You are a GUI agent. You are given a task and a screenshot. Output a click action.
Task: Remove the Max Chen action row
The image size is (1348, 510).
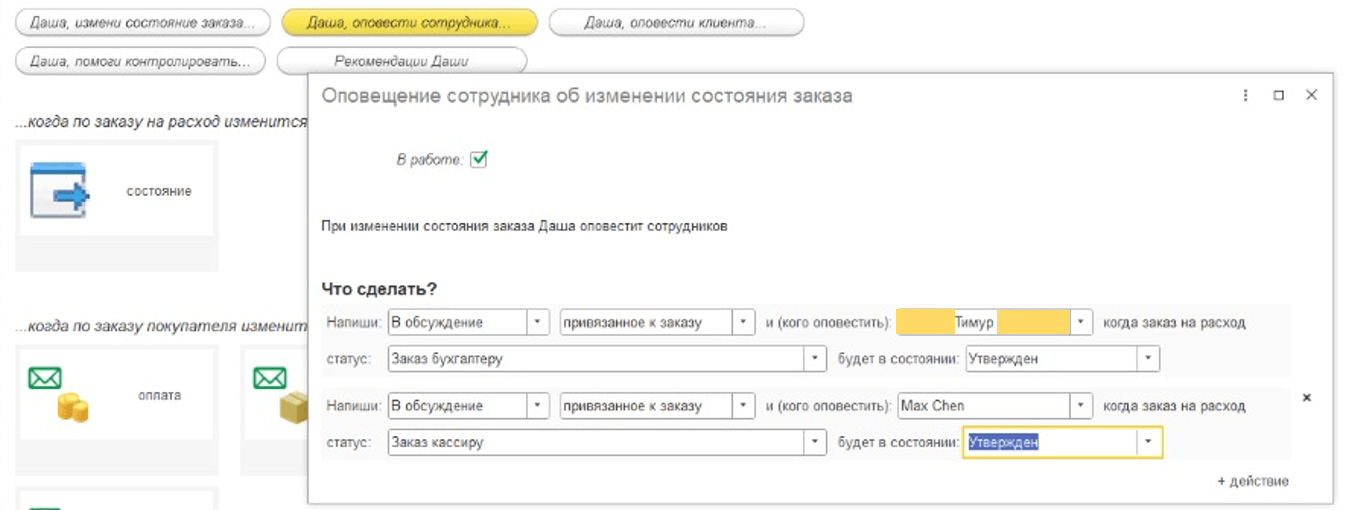(1306, 397)
